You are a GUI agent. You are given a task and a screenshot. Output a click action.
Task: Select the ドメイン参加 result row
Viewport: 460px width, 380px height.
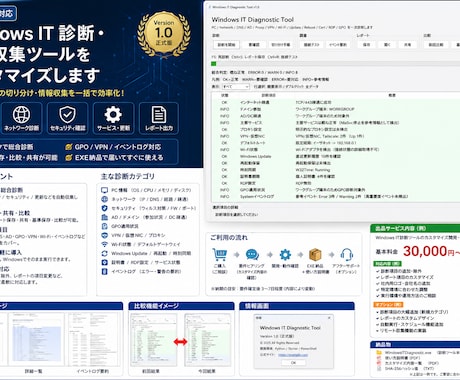coord(336,109)
